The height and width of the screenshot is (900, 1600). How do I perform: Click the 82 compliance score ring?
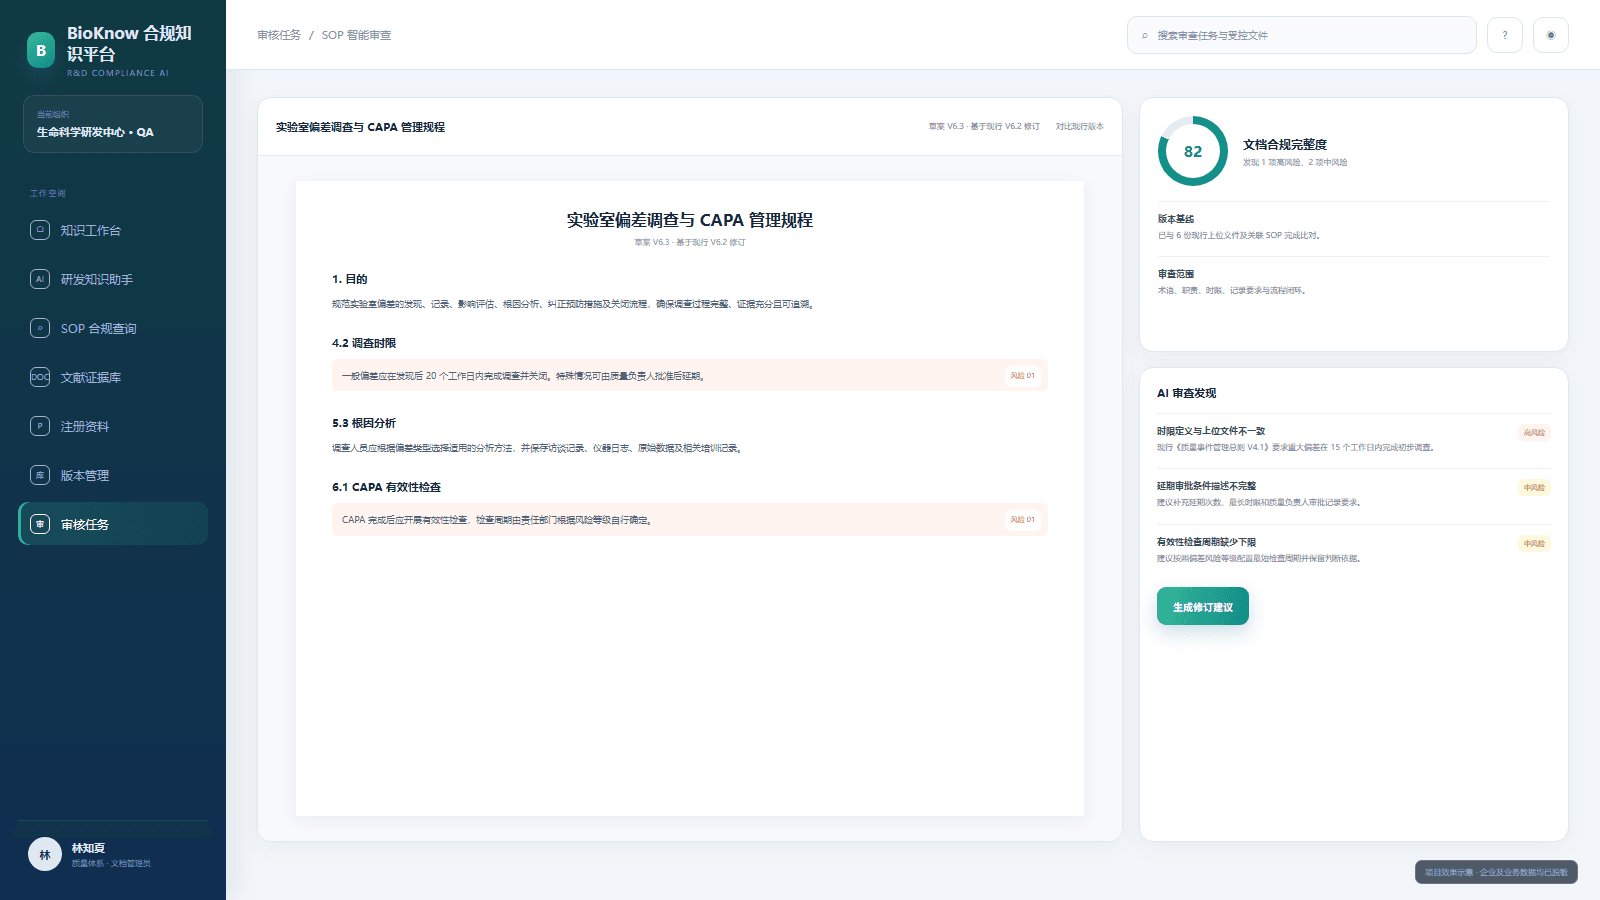coord(1193,151)
